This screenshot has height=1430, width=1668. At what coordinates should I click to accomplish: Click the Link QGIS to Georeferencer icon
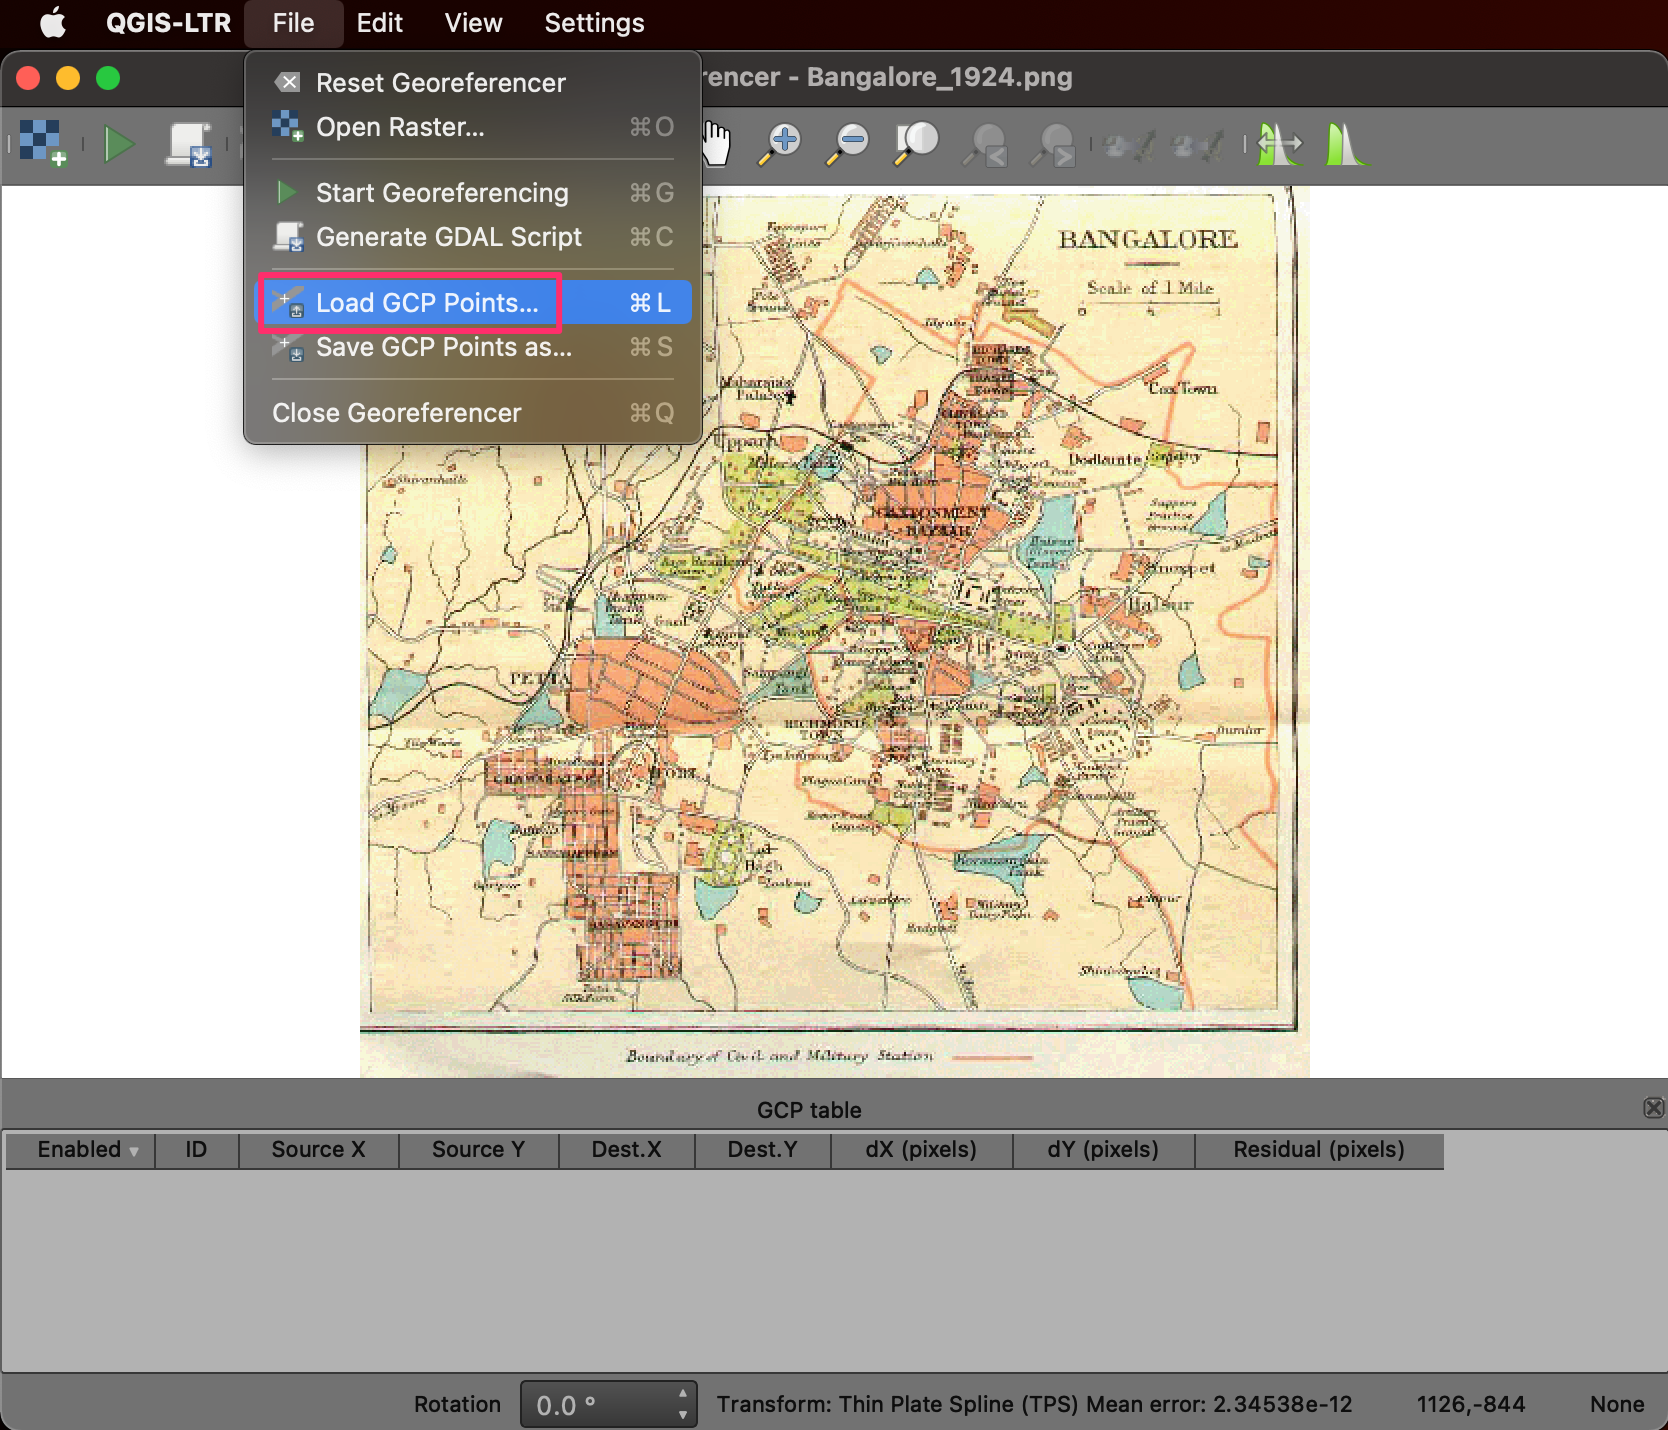[1196, 146]
